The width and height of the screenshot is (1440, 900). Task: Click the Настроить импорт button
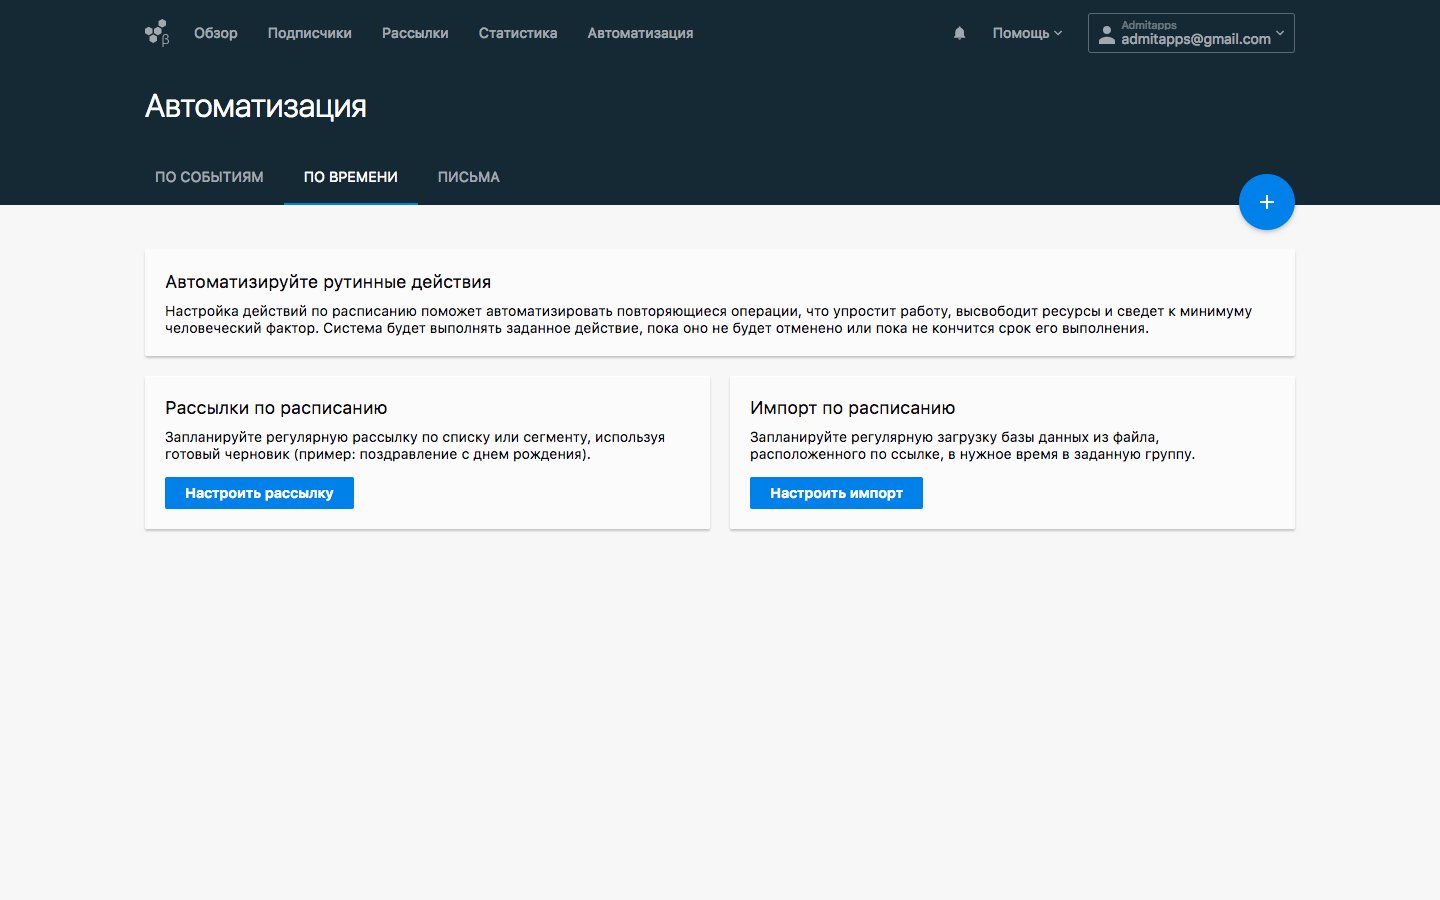click(836, 492)
